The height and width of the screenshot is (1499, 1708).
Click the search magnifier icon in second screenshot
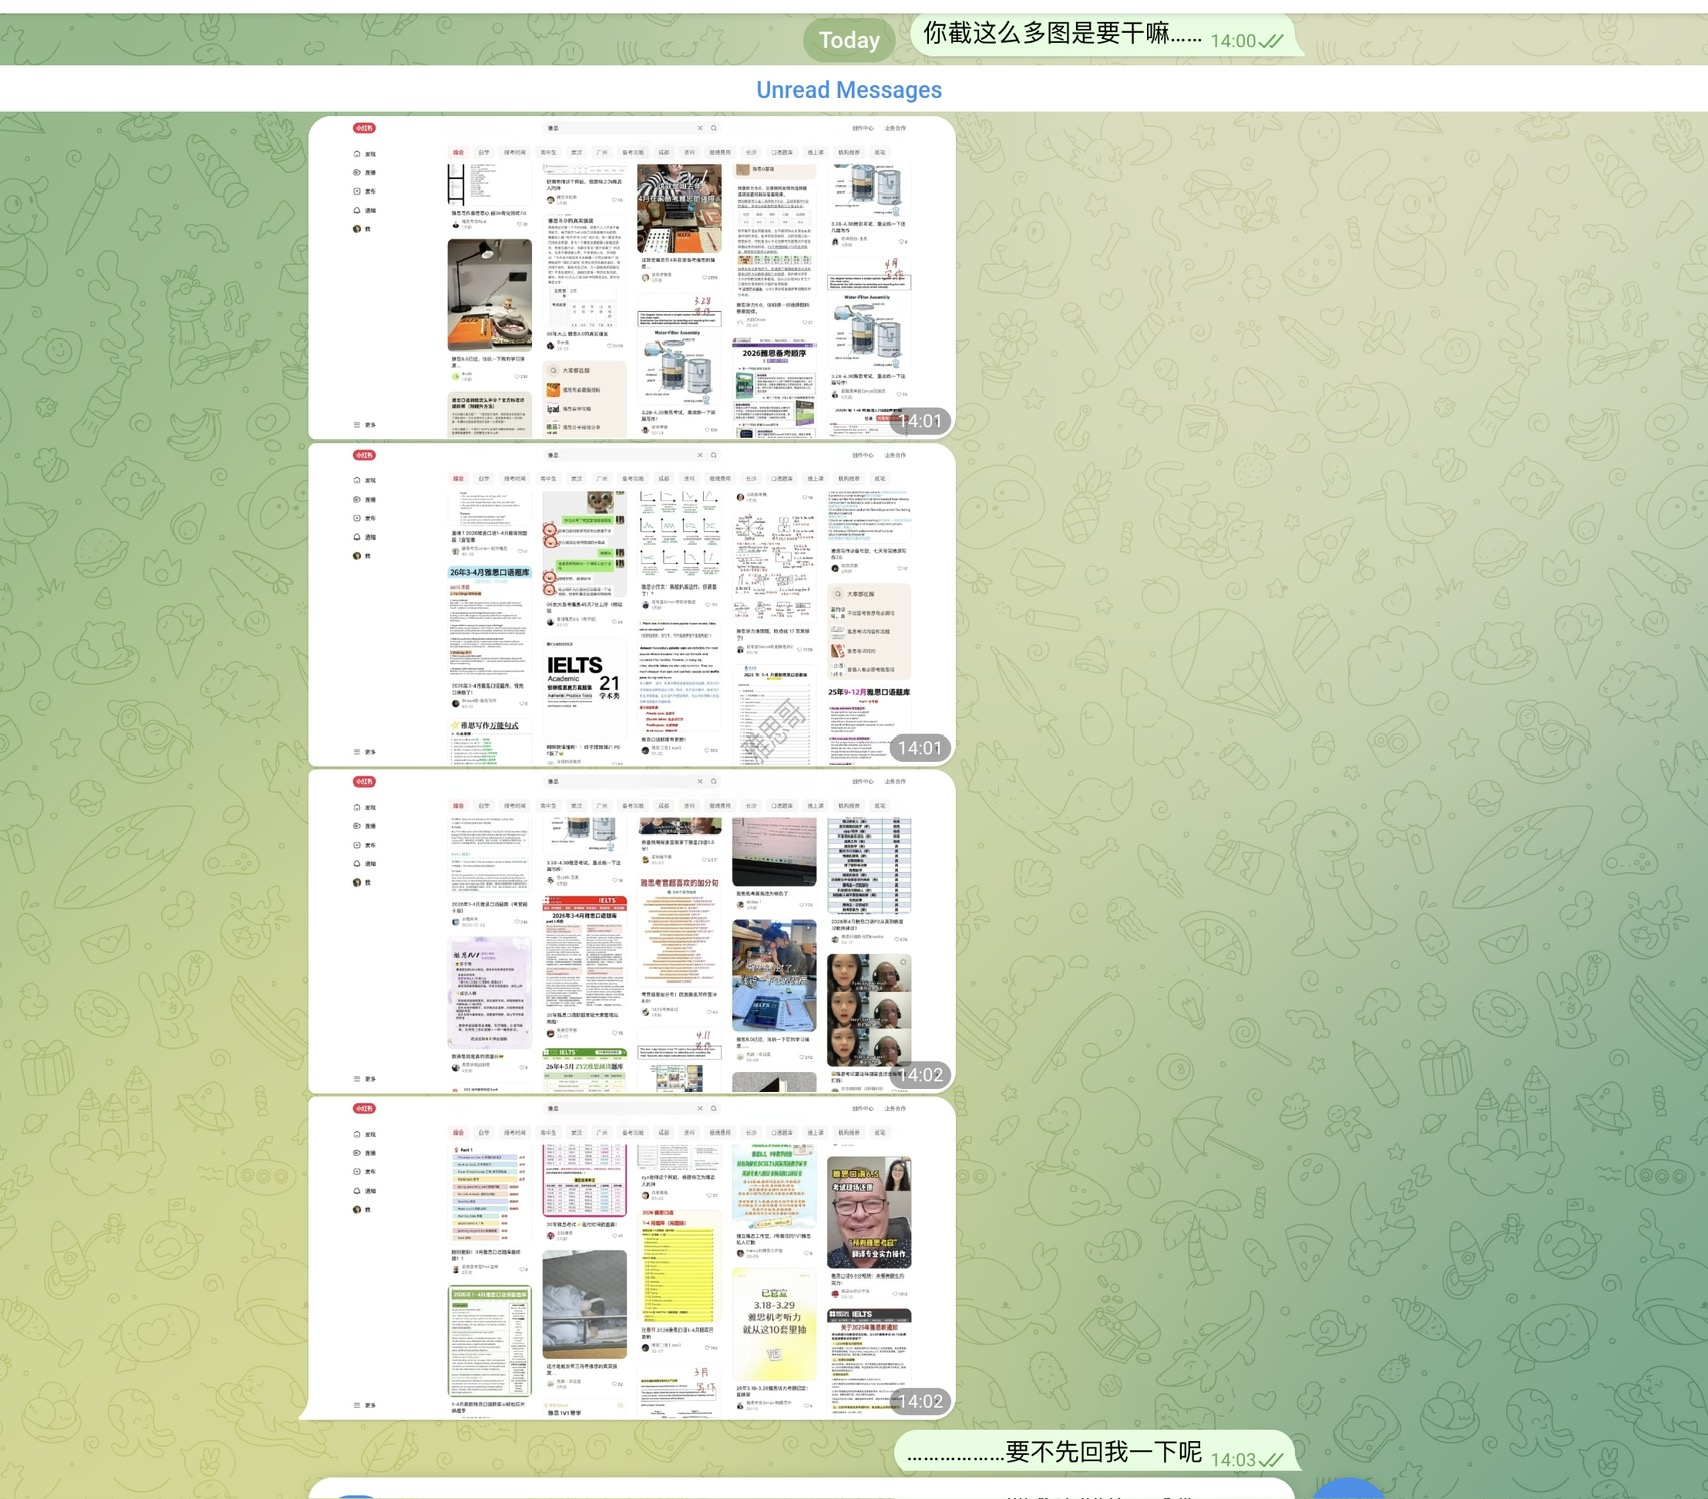coord(714,455)
